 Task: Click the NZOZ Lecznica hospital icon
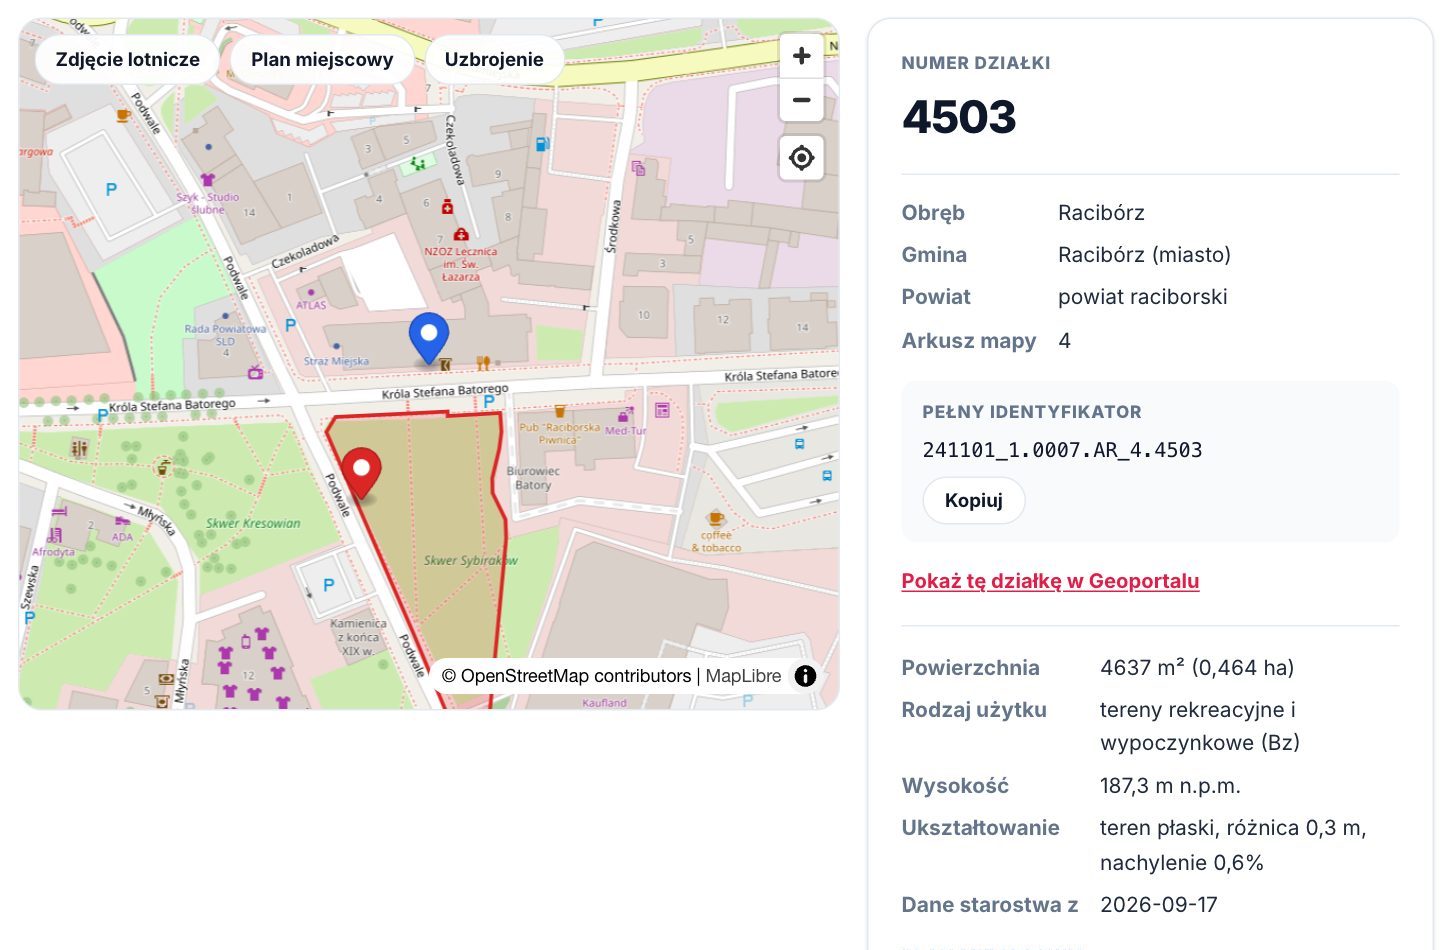(x=461, y=235)
